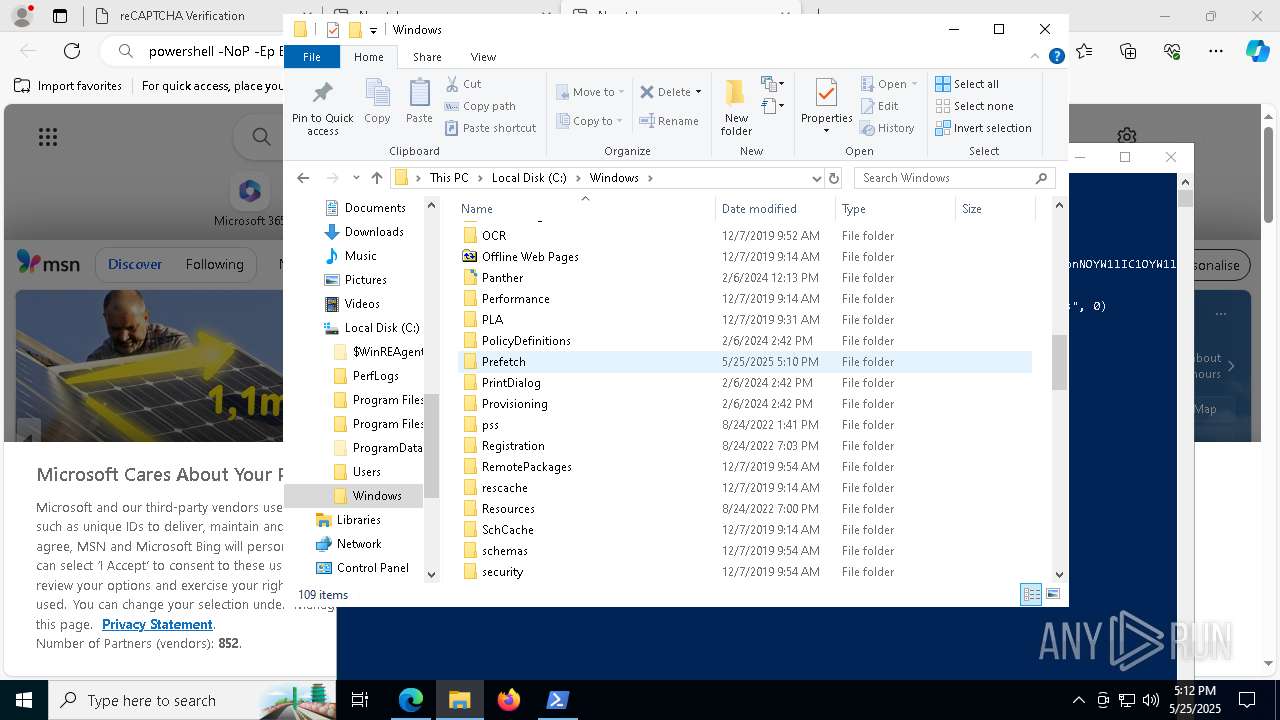The image size is (1280, 720).
Task: Click the Windows Start button
Action: pos(23,700)
